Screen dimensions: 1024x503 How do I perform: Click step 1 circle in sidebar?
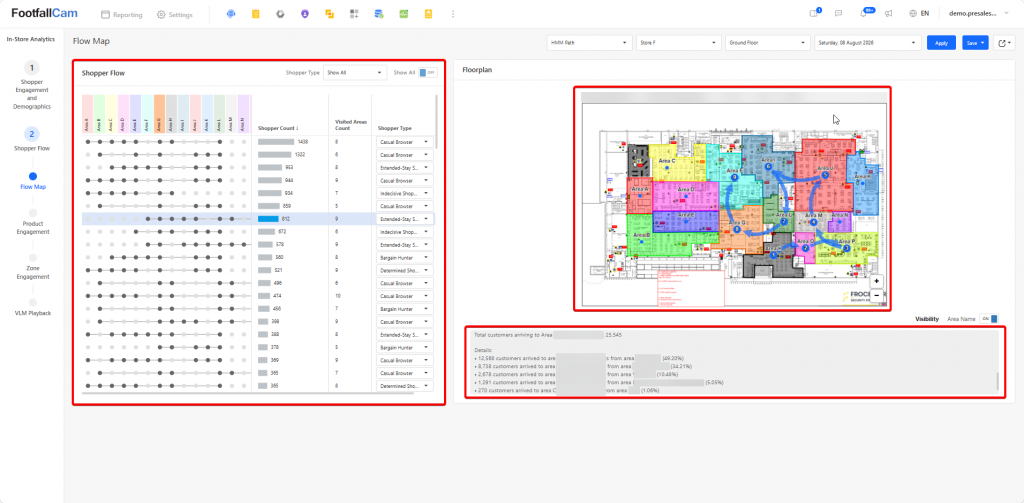(31, 68)
